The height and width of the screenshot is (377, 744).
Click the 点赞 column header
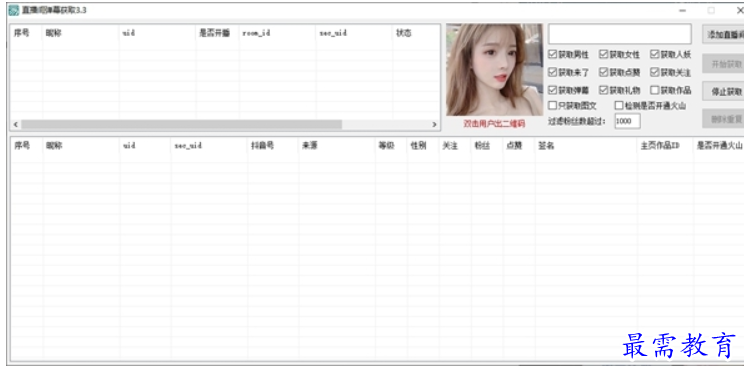pos(519,146)
